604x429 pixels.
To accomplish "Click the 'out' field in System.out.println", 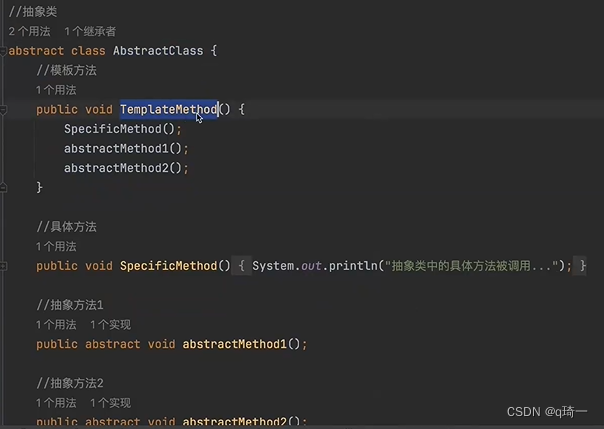I will tap(311, 266).
